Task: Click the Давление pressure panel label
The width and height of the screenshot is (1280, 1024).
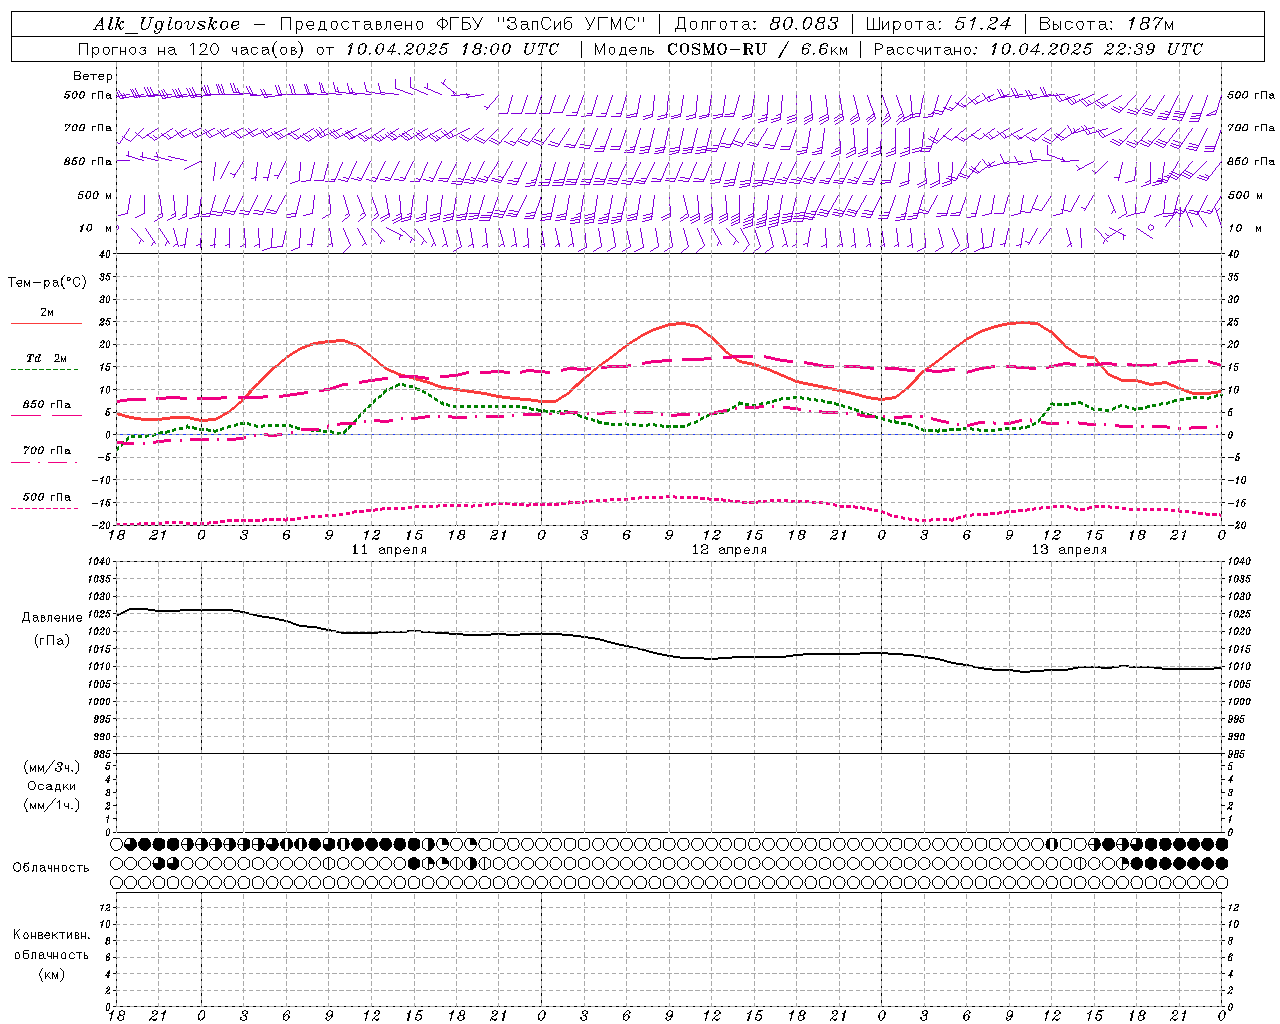Action: click(x=51, y=618)
